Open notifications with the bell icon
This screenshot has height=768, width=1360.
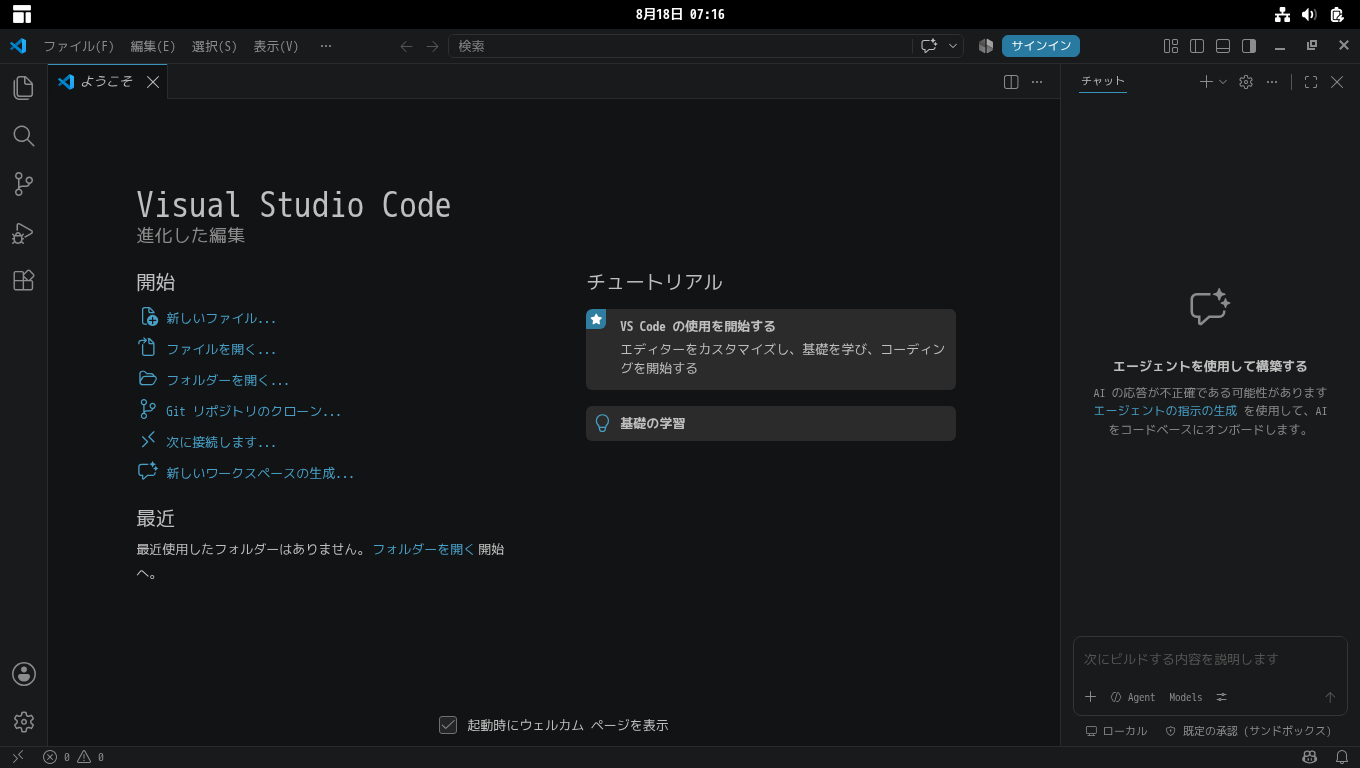[x=1342, y=757]
